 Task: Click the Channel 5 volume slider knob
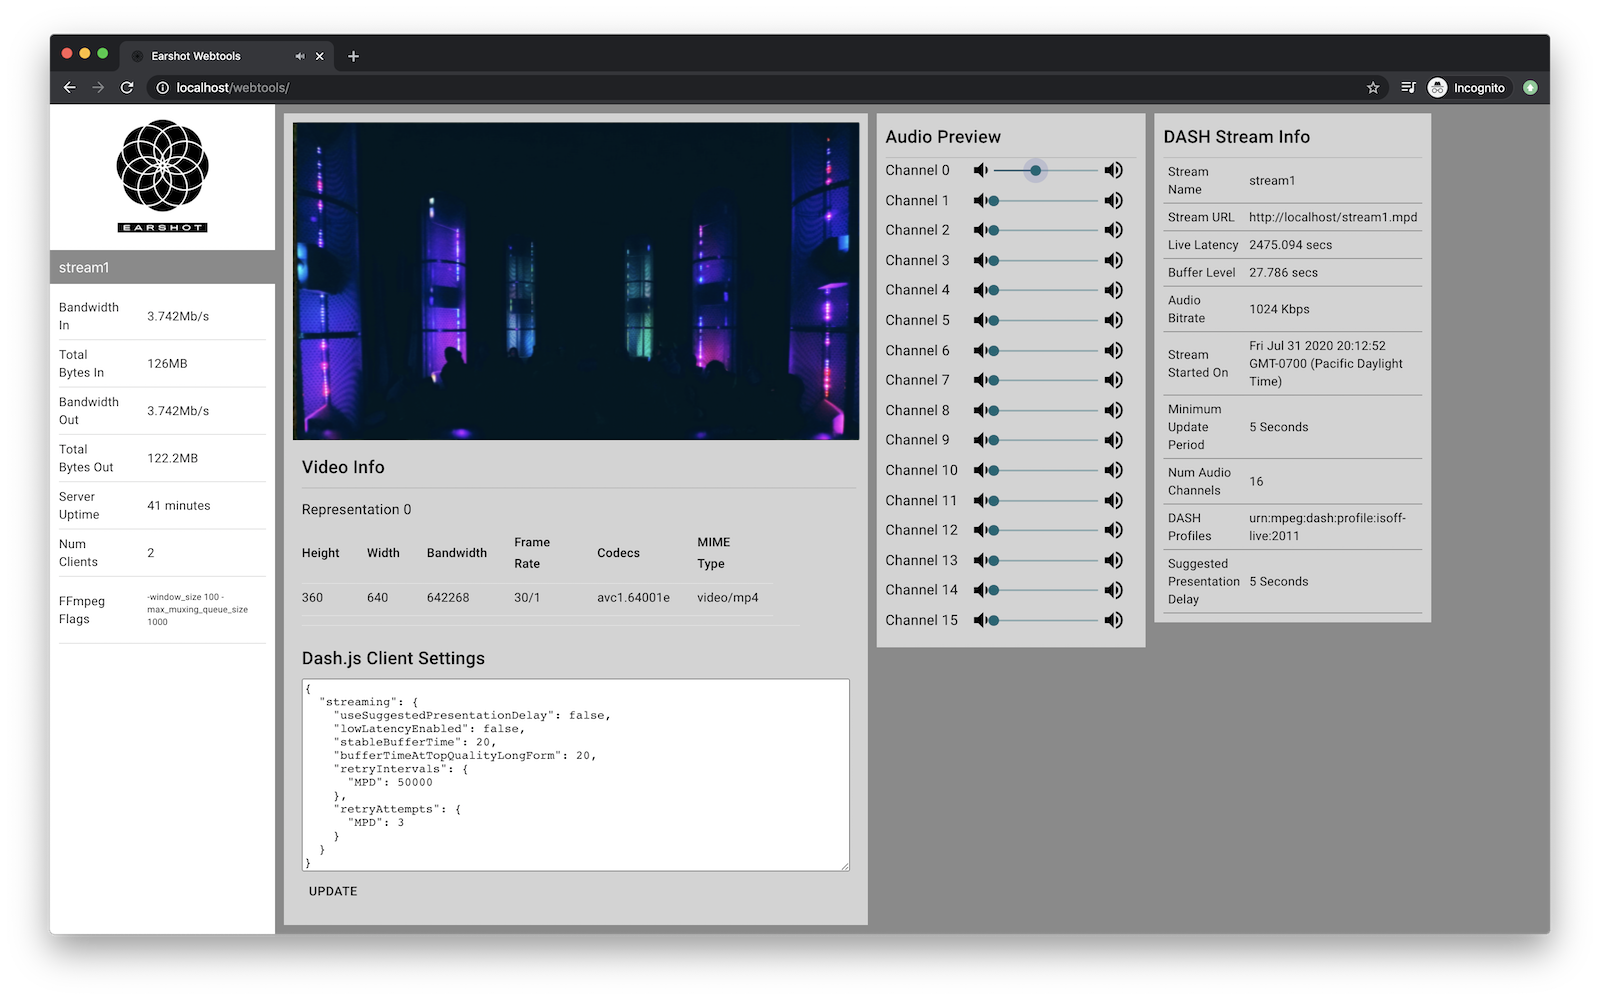[993, 321]
